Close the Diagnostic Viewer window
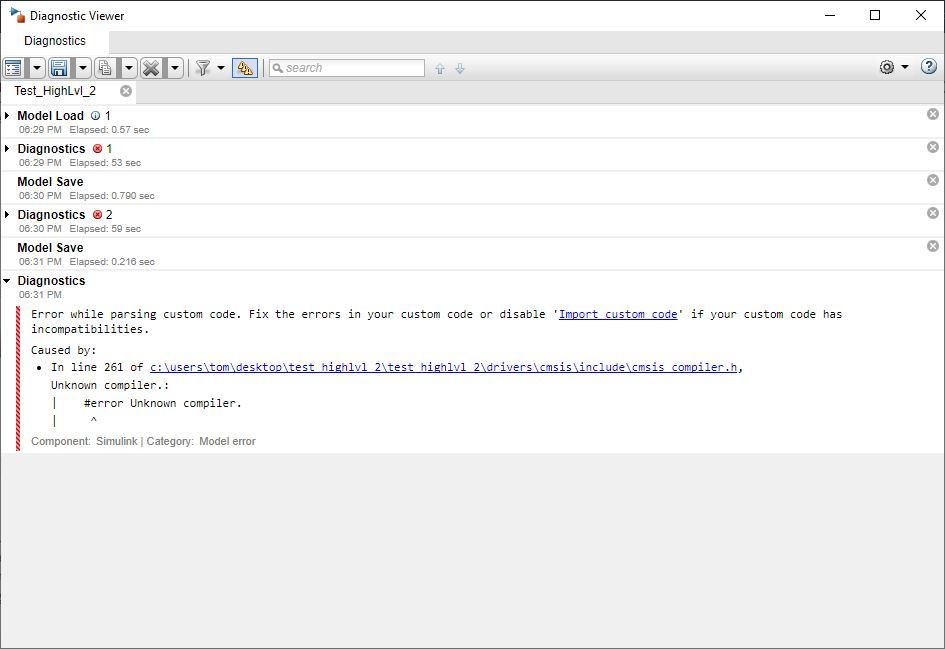 click(x=921, y=15)
